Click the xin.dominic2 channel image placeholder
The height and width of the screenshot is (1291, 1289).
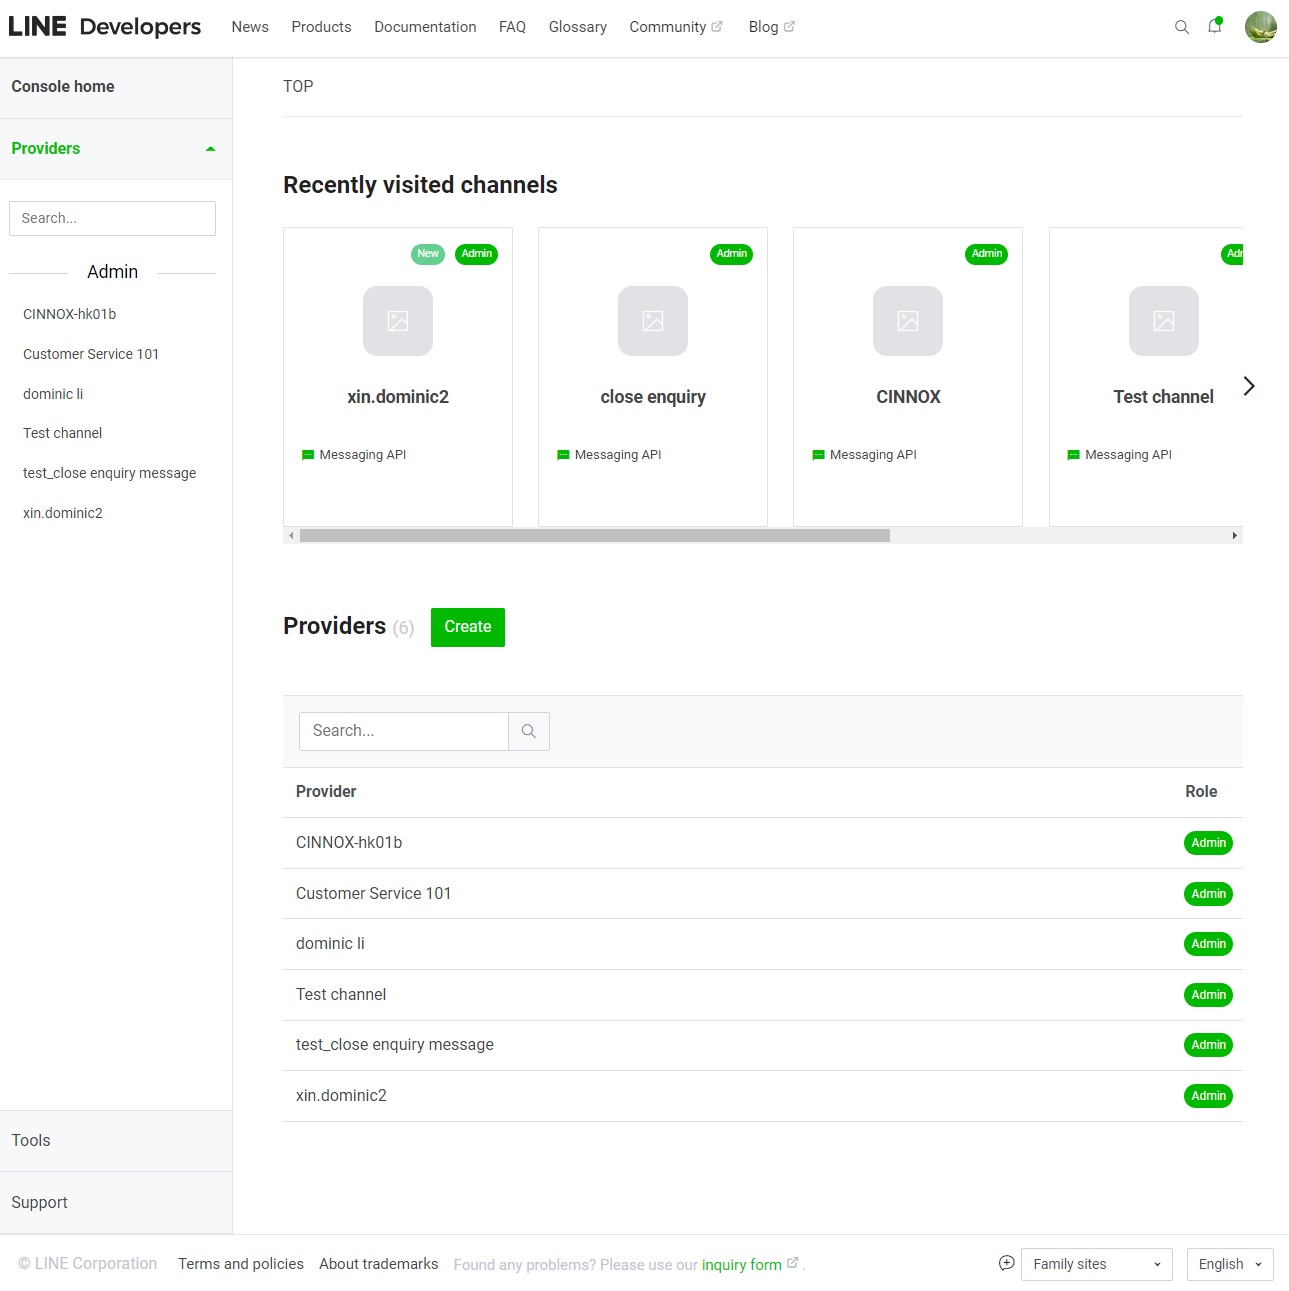(398, 321)
